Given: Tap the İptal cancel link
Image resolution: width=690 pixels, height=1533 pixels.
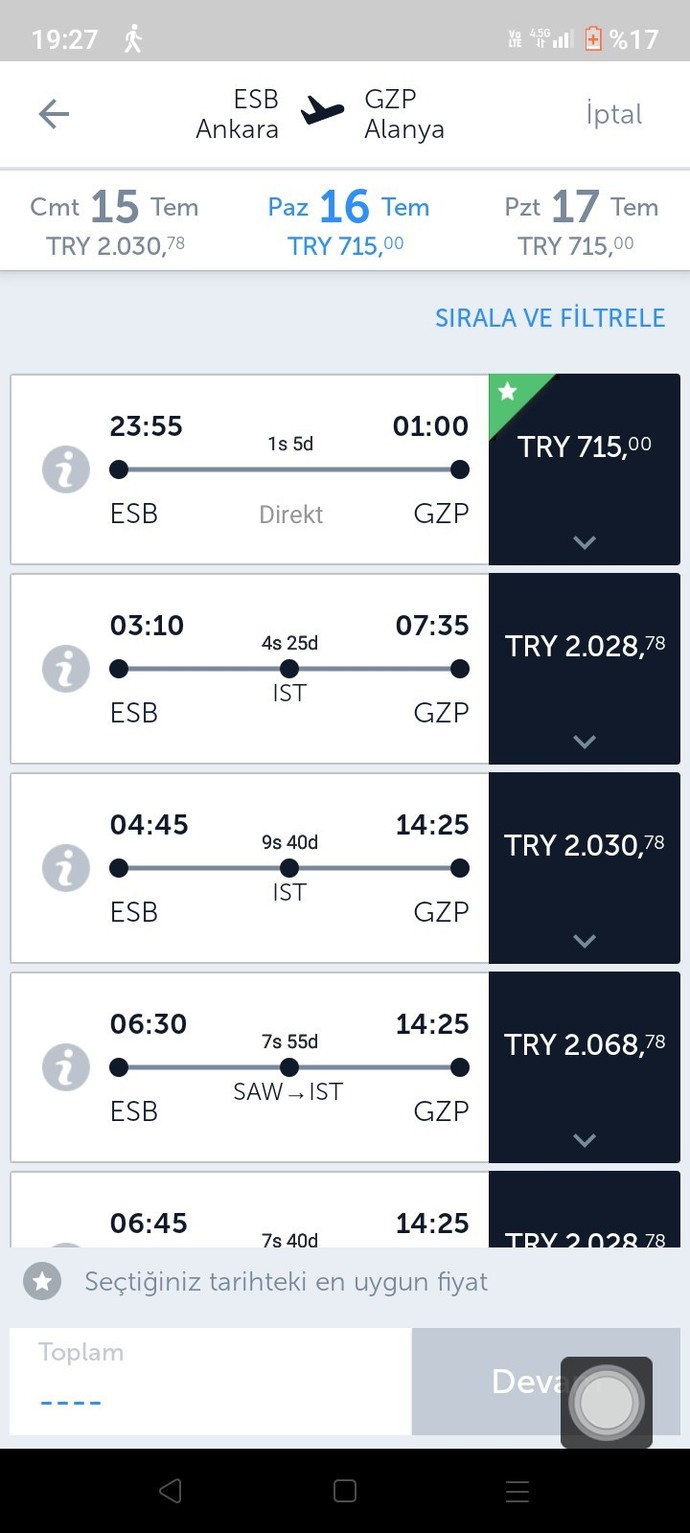Looking at the screenshot, I should (x=614, y=114).
